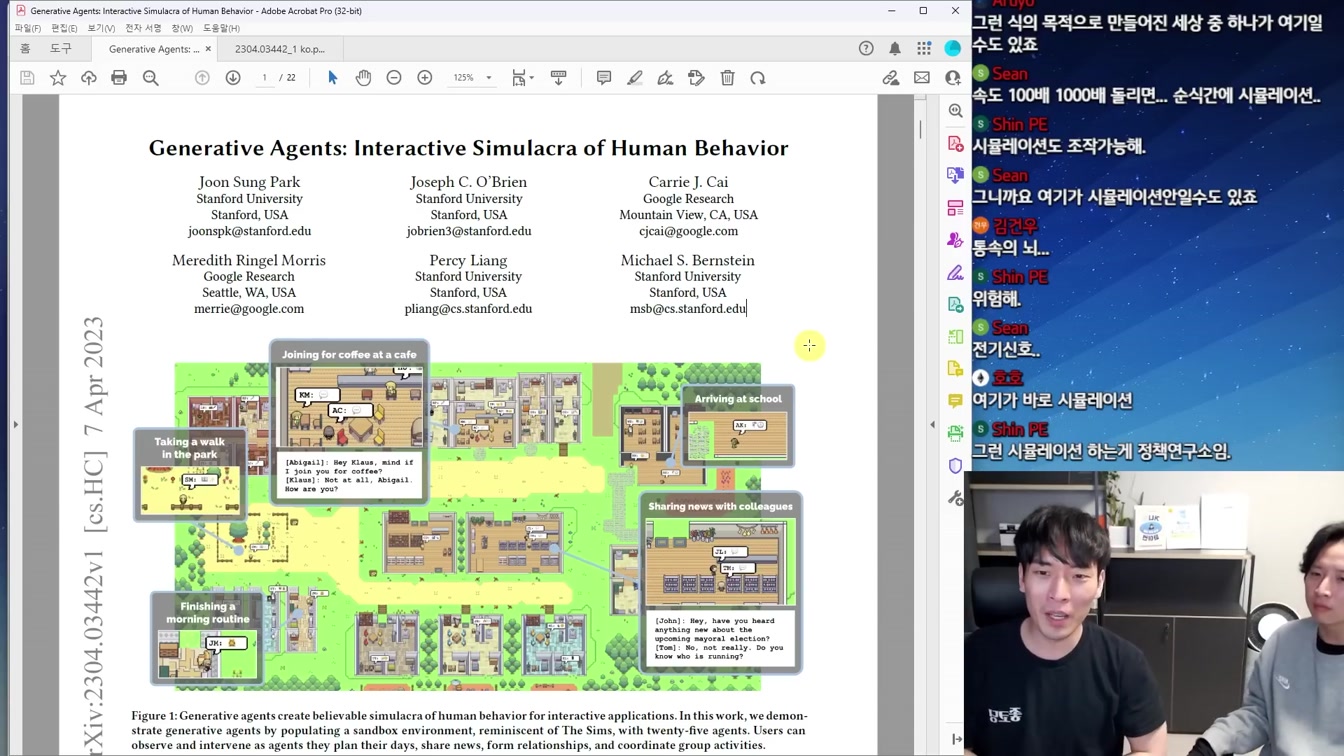This screenshot has height=756, width=1344.
Task: Open Fill & Sign pen tool in right pane
Action: click(956, 272)
